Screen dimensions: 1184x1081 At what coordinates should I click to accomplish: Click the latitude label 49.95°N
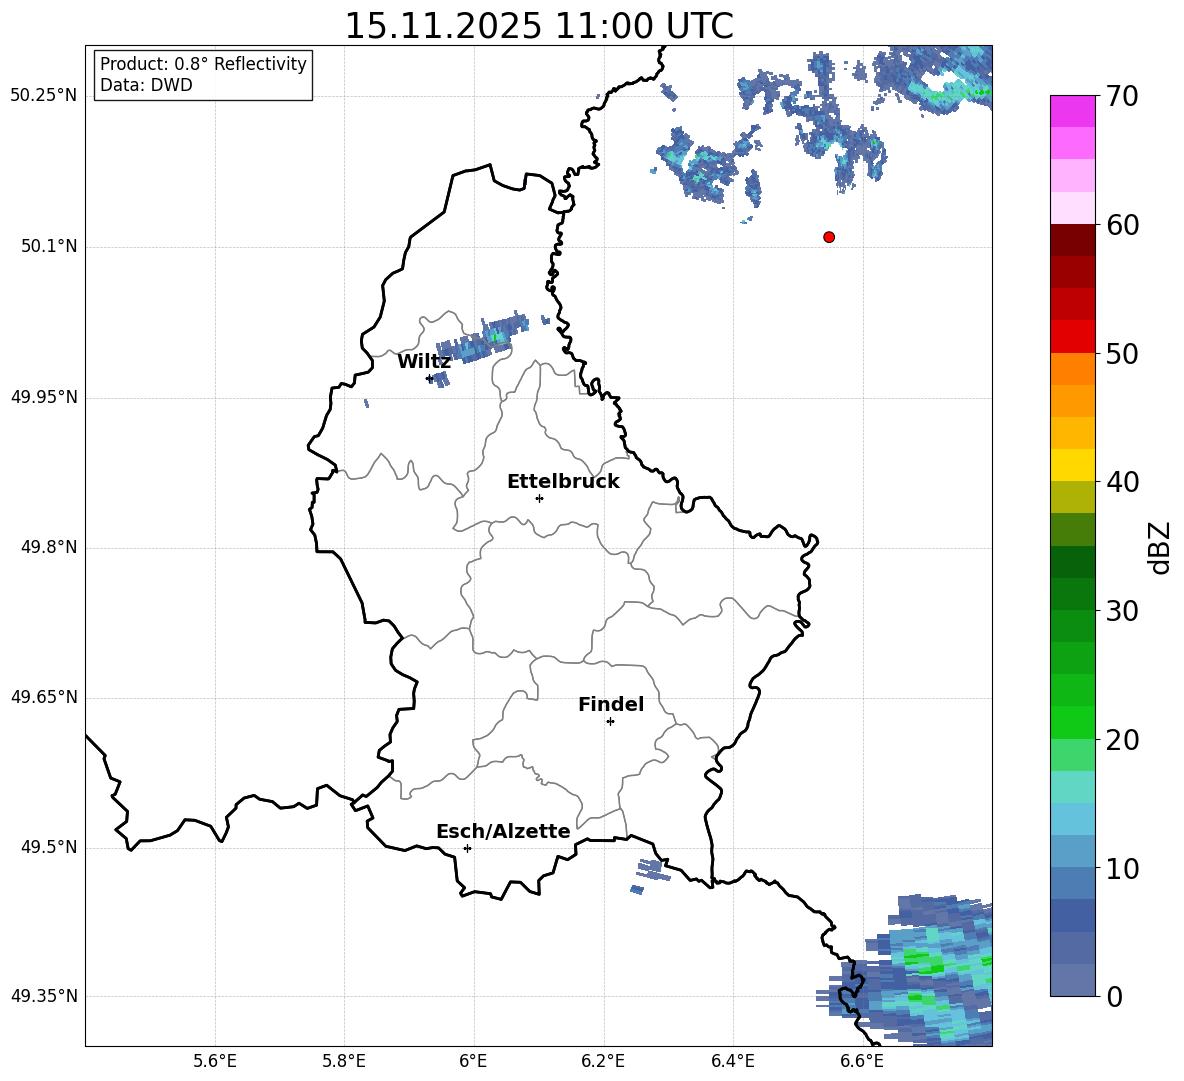pos(44,397)
